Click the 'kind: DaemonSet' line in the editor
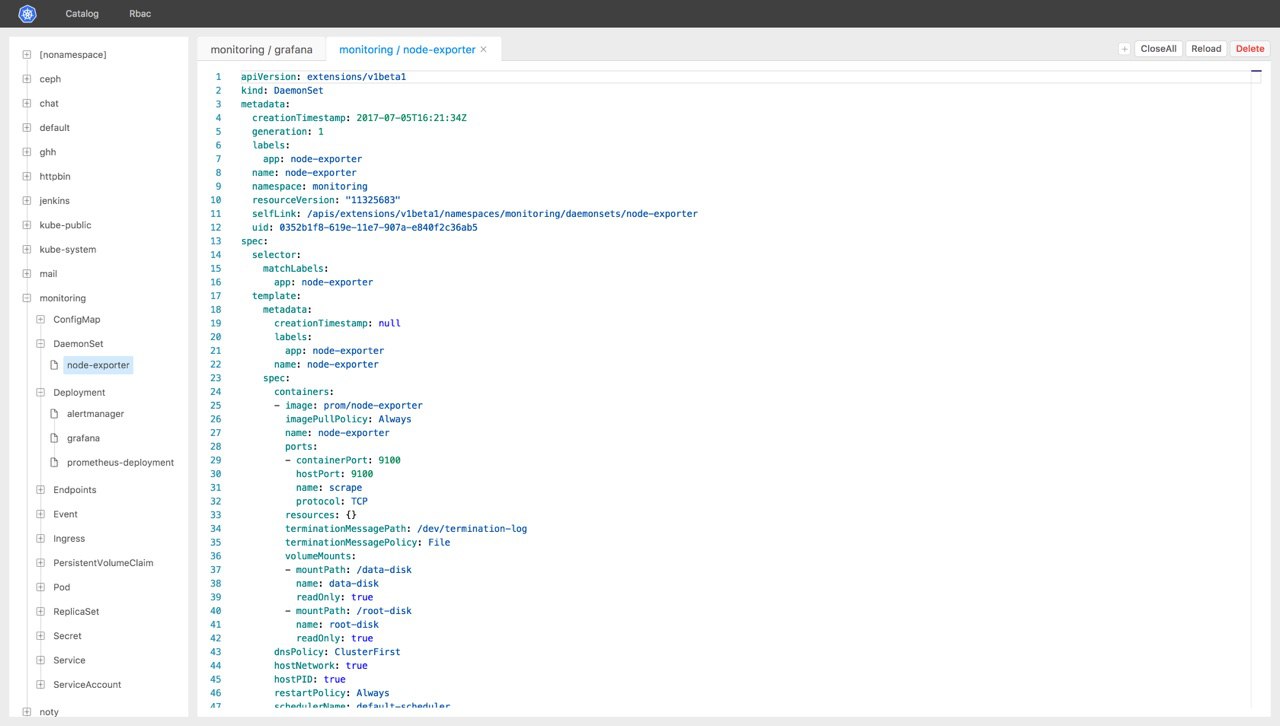 [x=282, y=91]
